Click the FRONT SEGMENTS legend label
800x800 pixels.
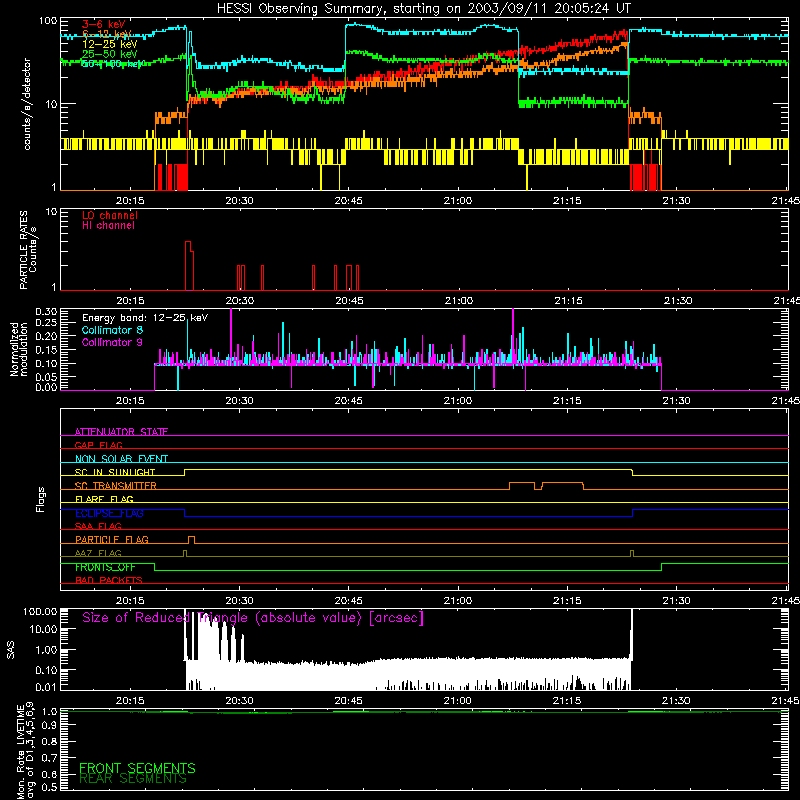(137, 768)
